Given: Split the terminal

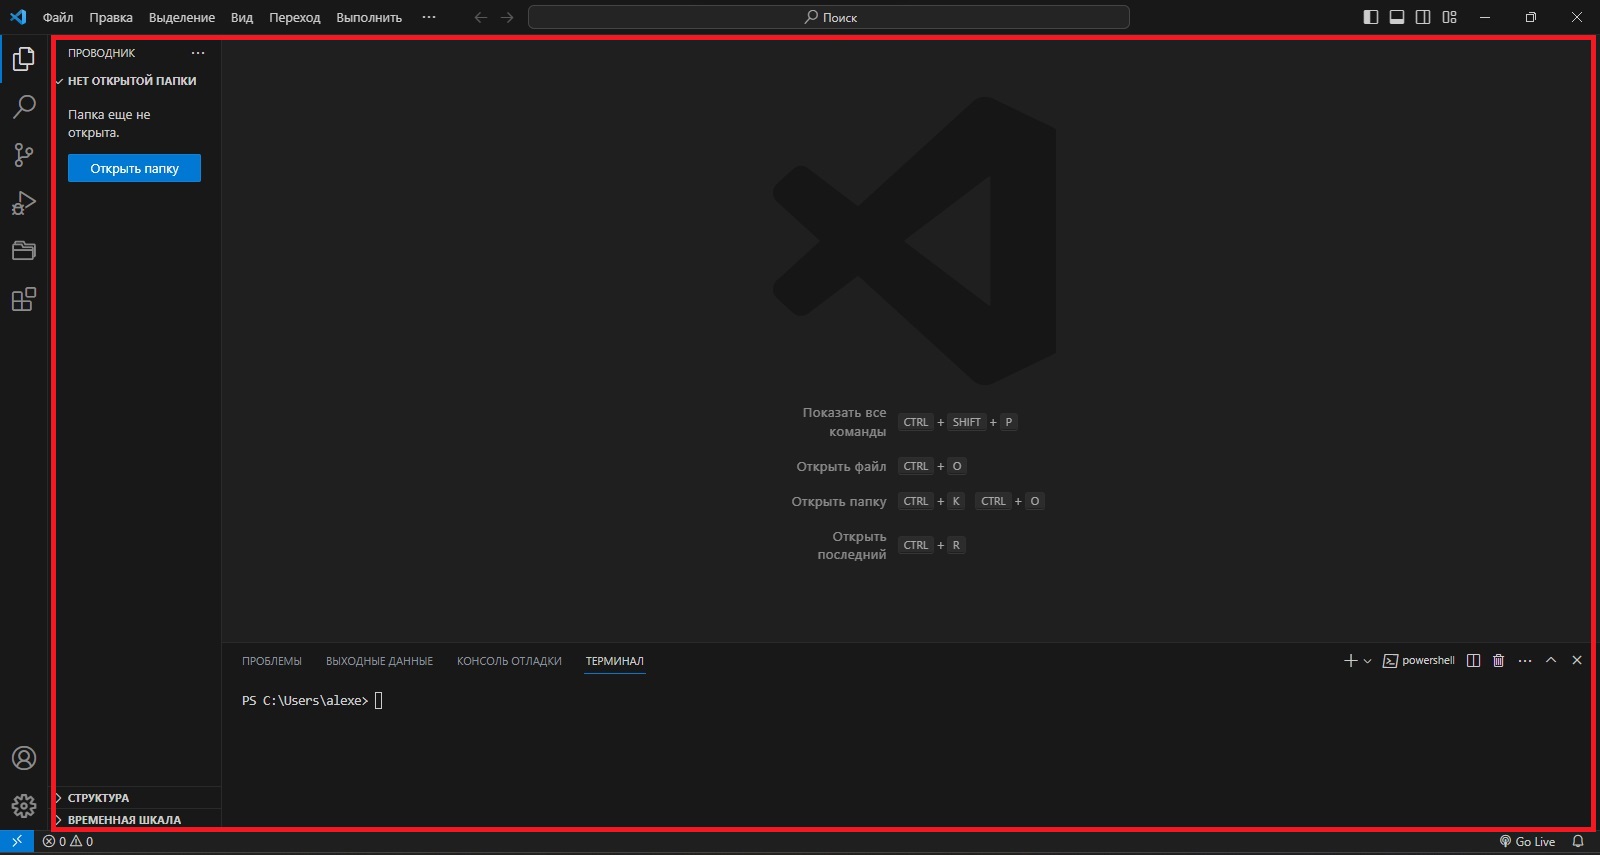Looking at the screenshot, I should pos(1473,661).
